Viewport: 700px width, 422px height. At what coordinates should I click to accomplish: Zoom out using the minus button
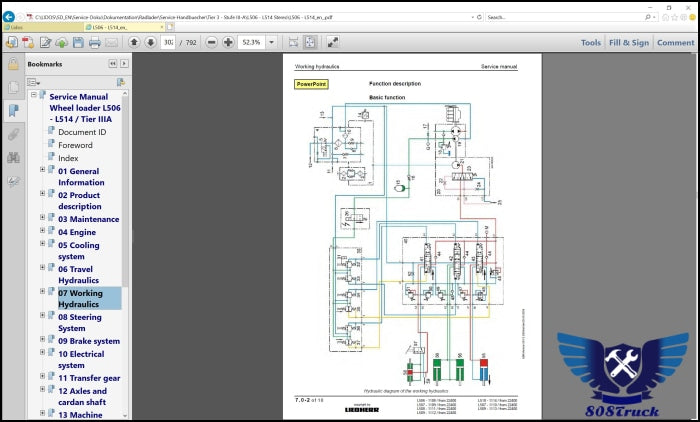tap(211, 42)
